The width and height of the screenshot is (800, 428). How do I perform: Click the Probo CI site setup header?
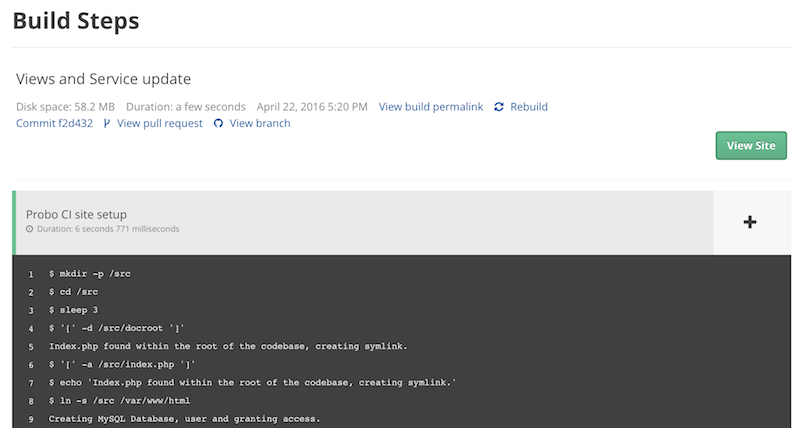[x=76, y=214]
